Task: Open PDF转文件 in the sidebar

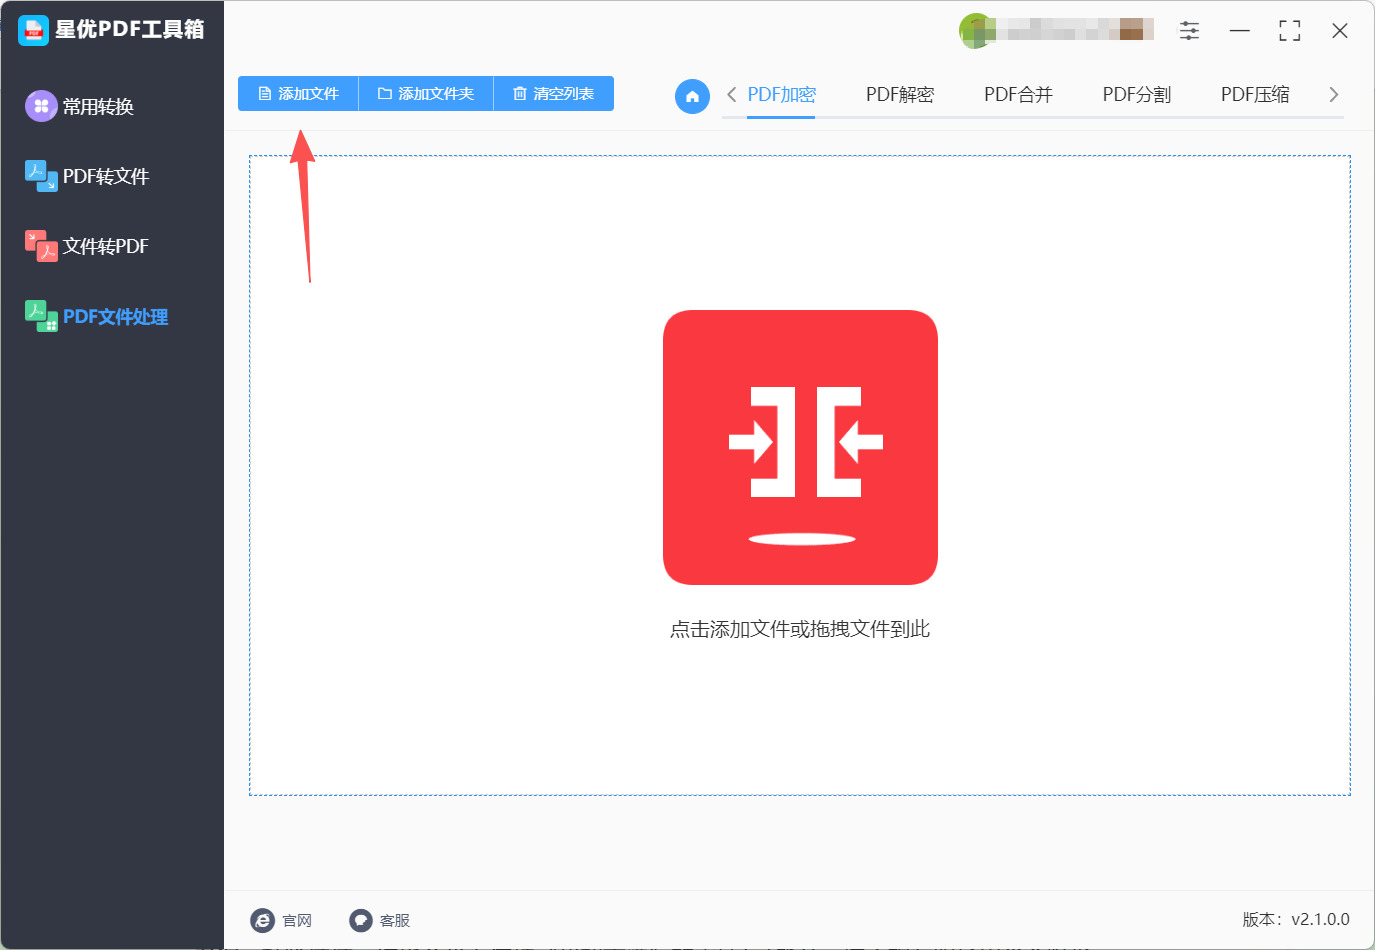Action: pyautogui.click(x=87, y=176)
